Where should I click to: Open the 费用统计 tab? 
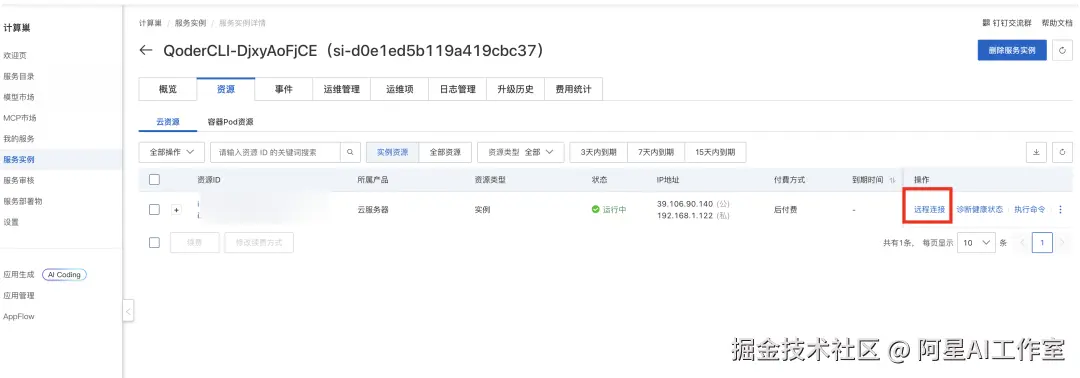click(x=573, y=90)
